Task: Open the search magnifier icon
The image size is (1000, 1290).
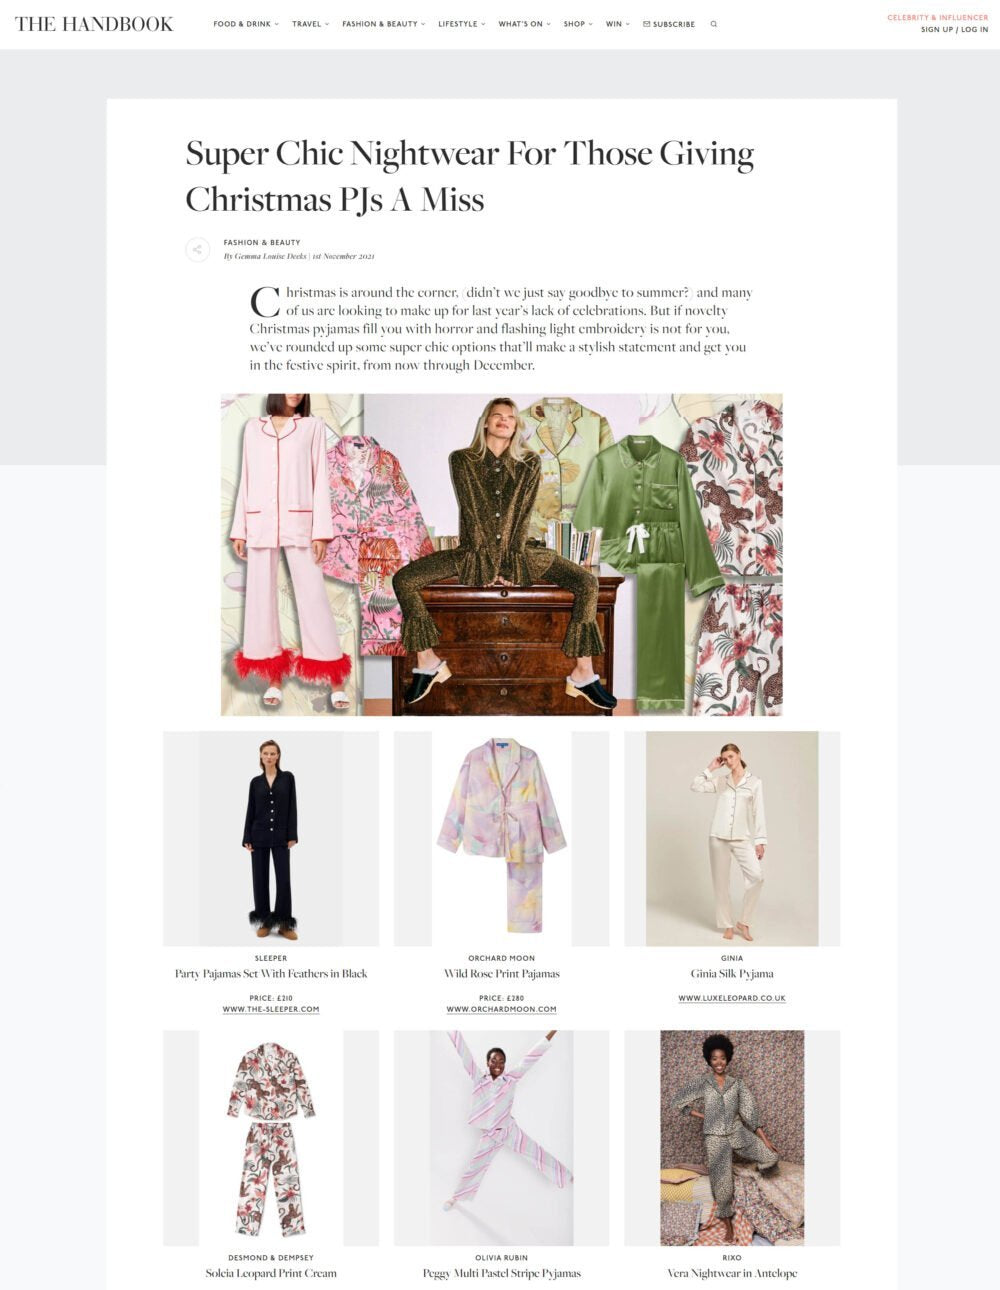Action: 714,24
